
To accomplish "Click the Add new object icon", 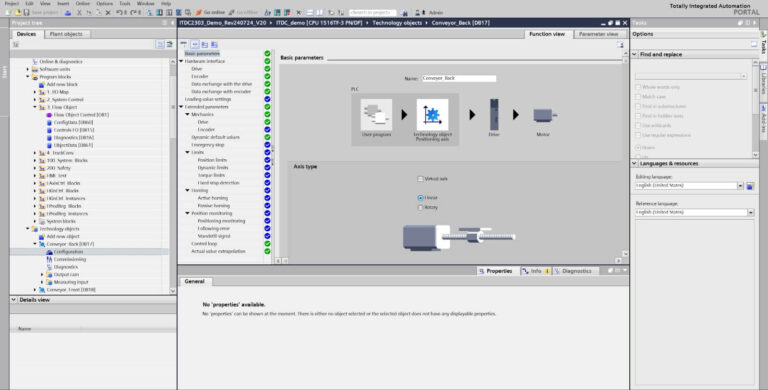I will click(42, 236).
